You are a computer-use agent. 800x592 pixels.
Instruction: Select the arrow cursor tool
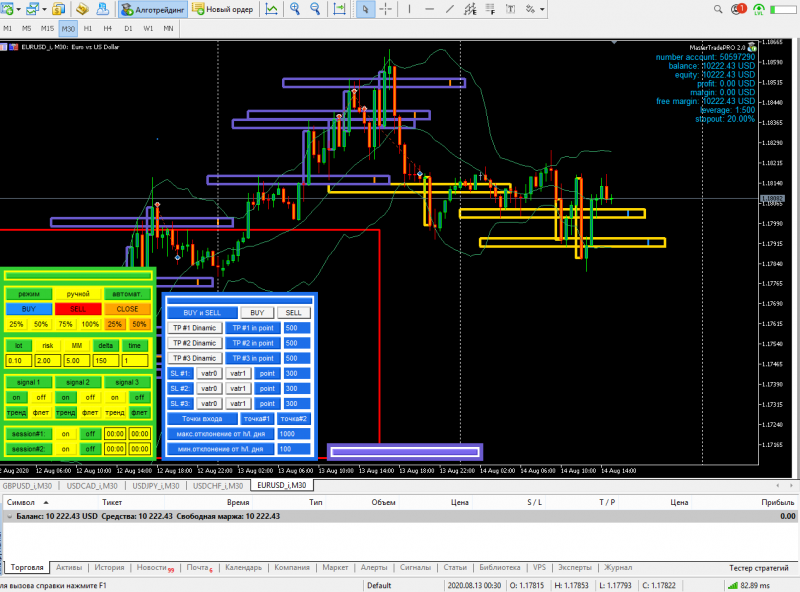[x=365, y=9]
